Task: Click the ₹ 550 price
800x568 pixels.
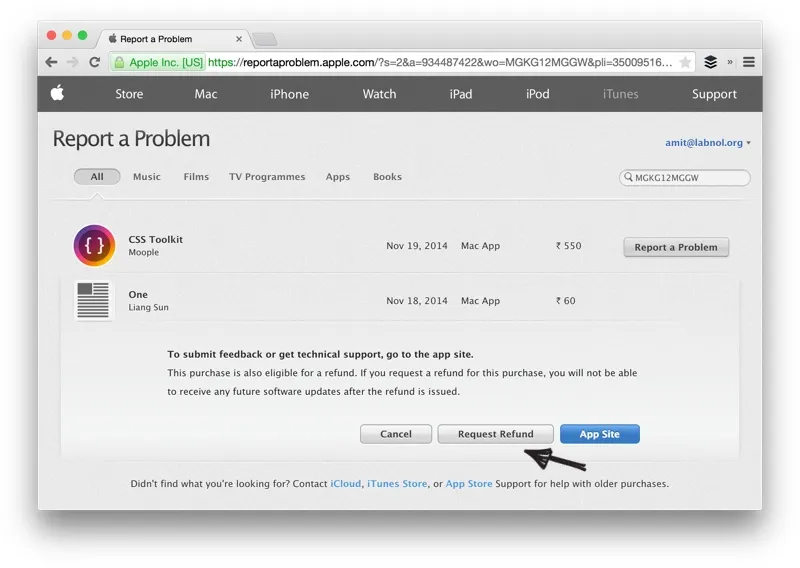Action: coord(568,245)
